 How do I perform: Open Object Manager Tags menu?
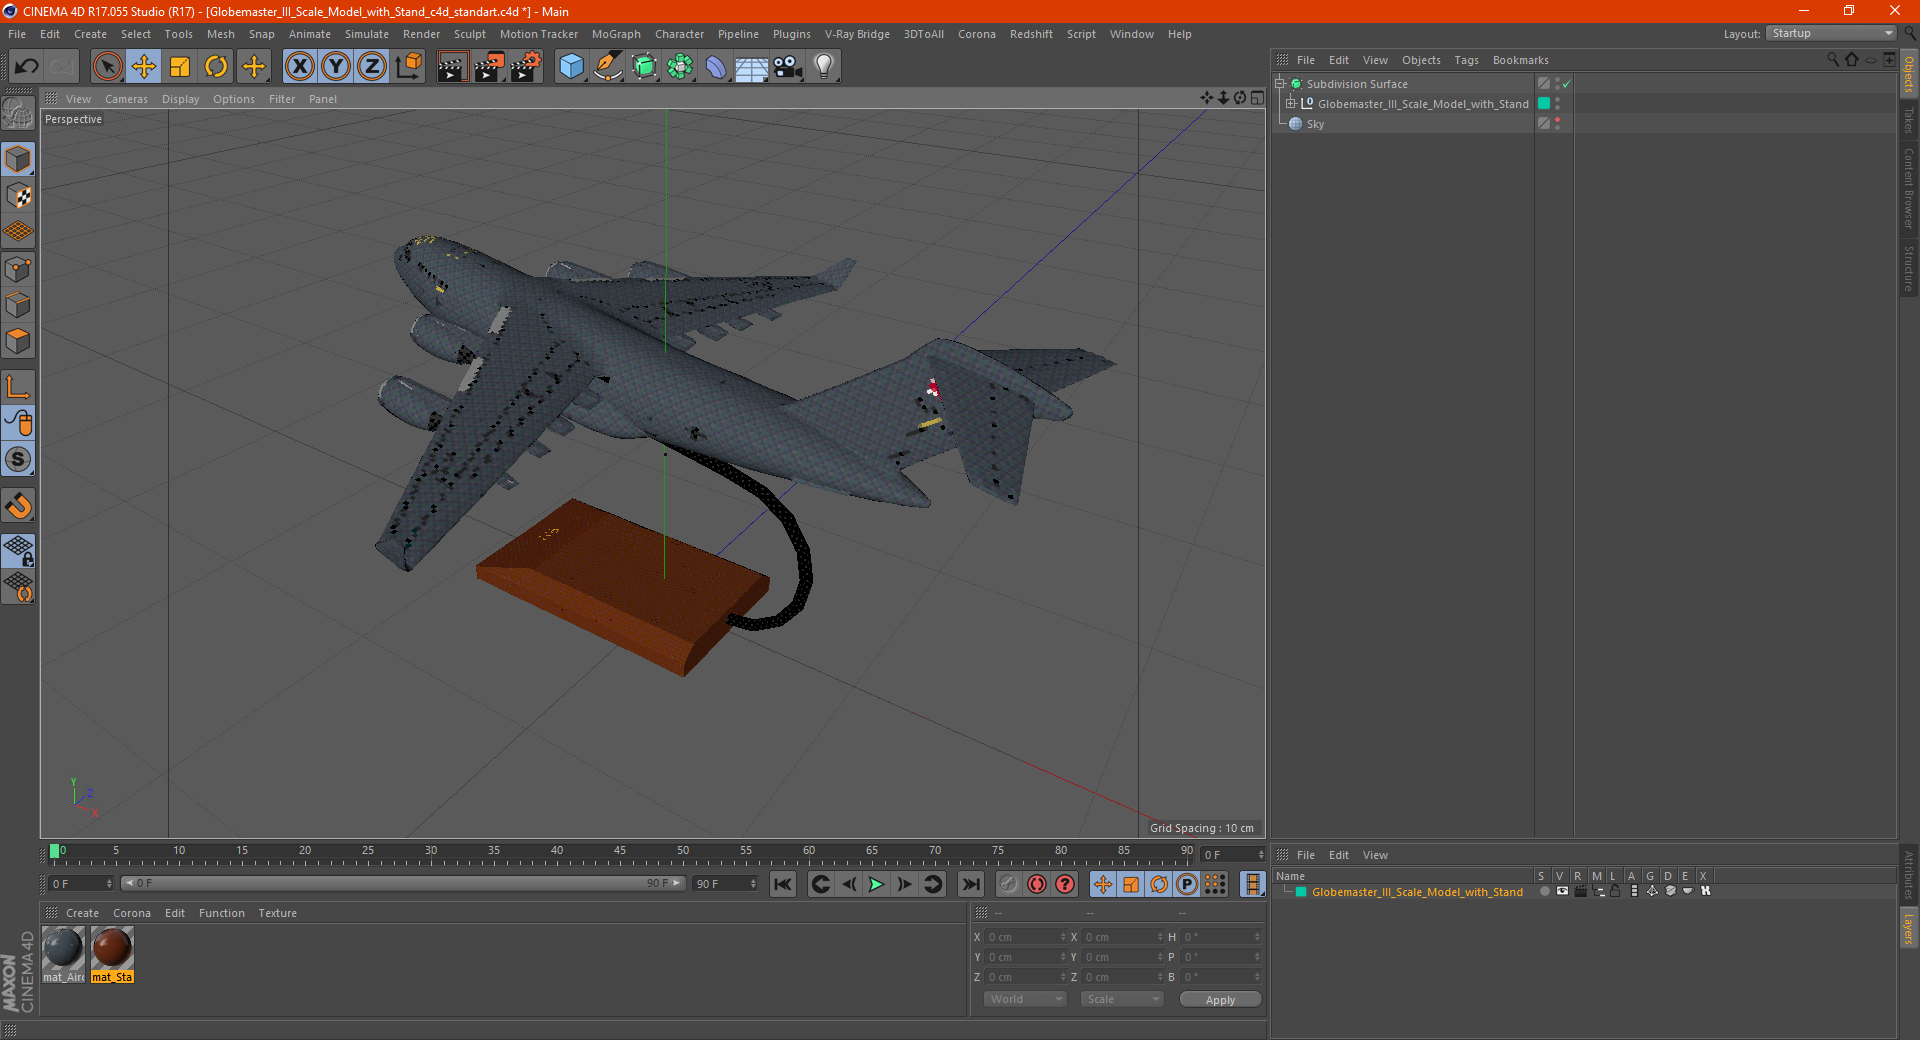pyautogui.click(x=1466, y=60)
